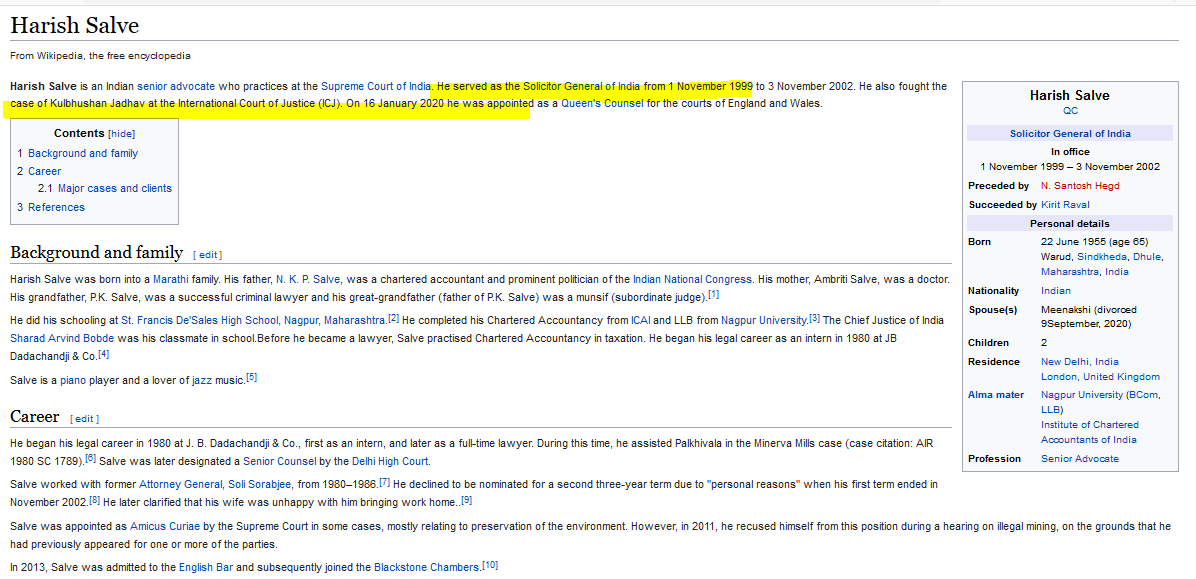Open the 'Attorney General' link
Viewport: 1196px width, 579px height.
(181, 484)
